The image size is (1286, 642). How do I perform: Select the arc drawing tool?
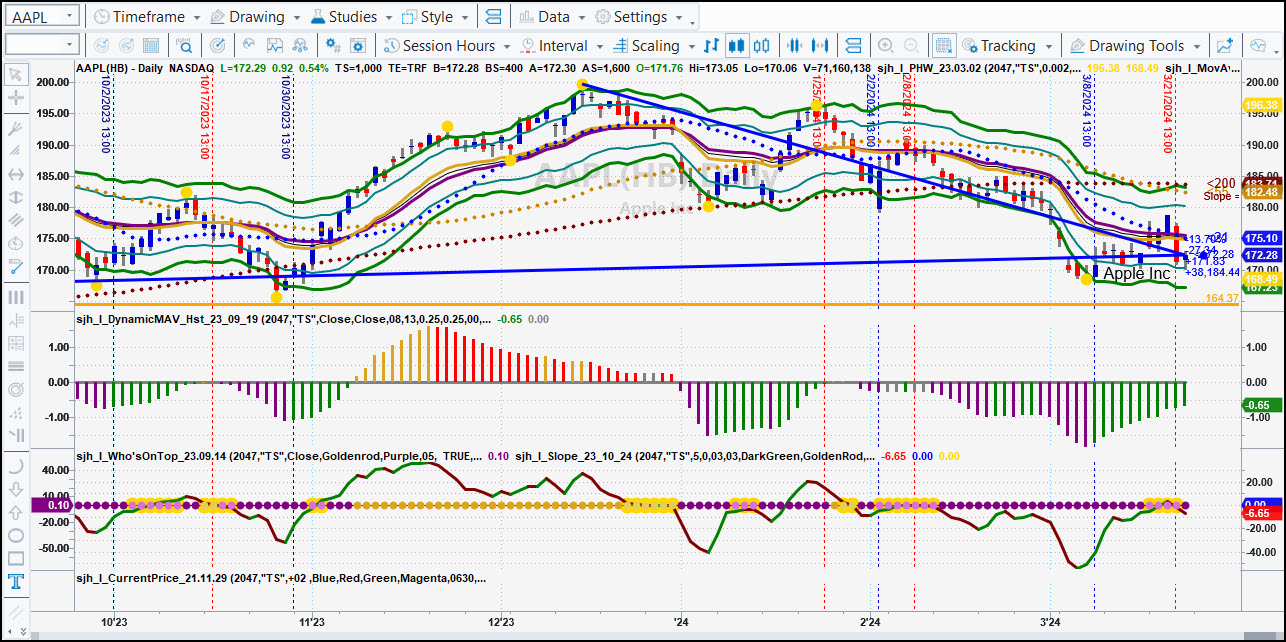tap(16, 466)
